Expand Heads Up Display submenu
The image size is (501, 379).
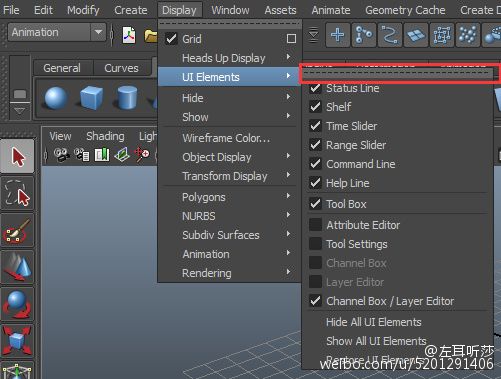230,58
